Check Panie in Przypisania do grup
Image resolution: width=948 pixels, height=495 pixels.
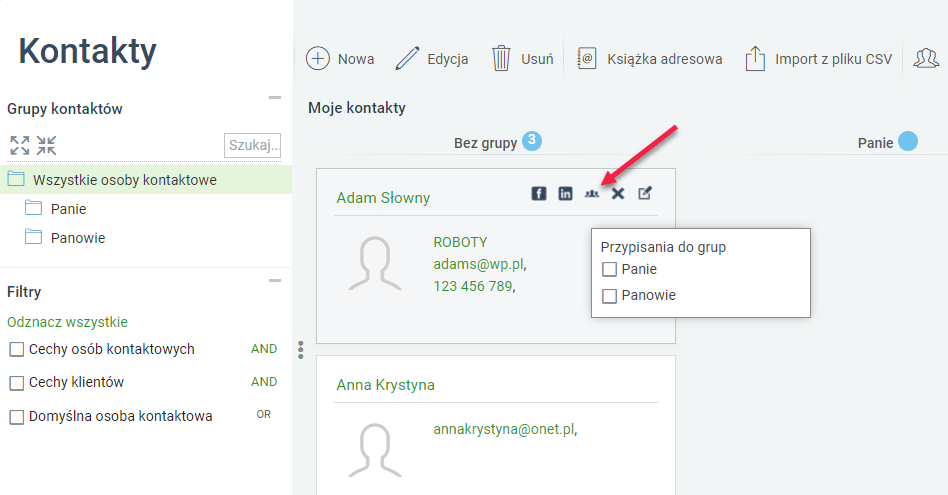(x=609, y=270)
